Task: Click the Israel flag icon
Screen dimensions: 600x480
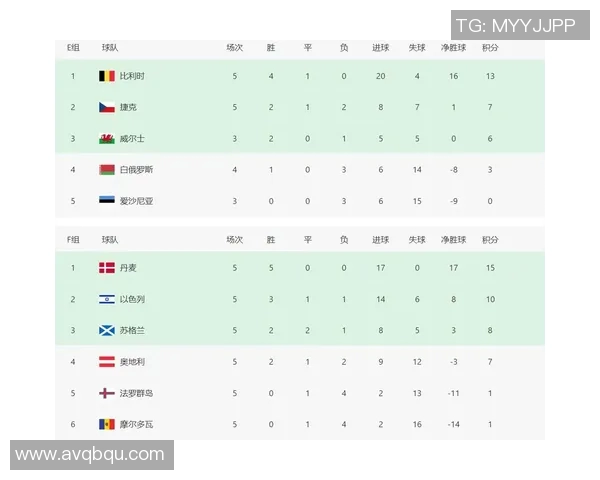Action: tap(107, 299)
